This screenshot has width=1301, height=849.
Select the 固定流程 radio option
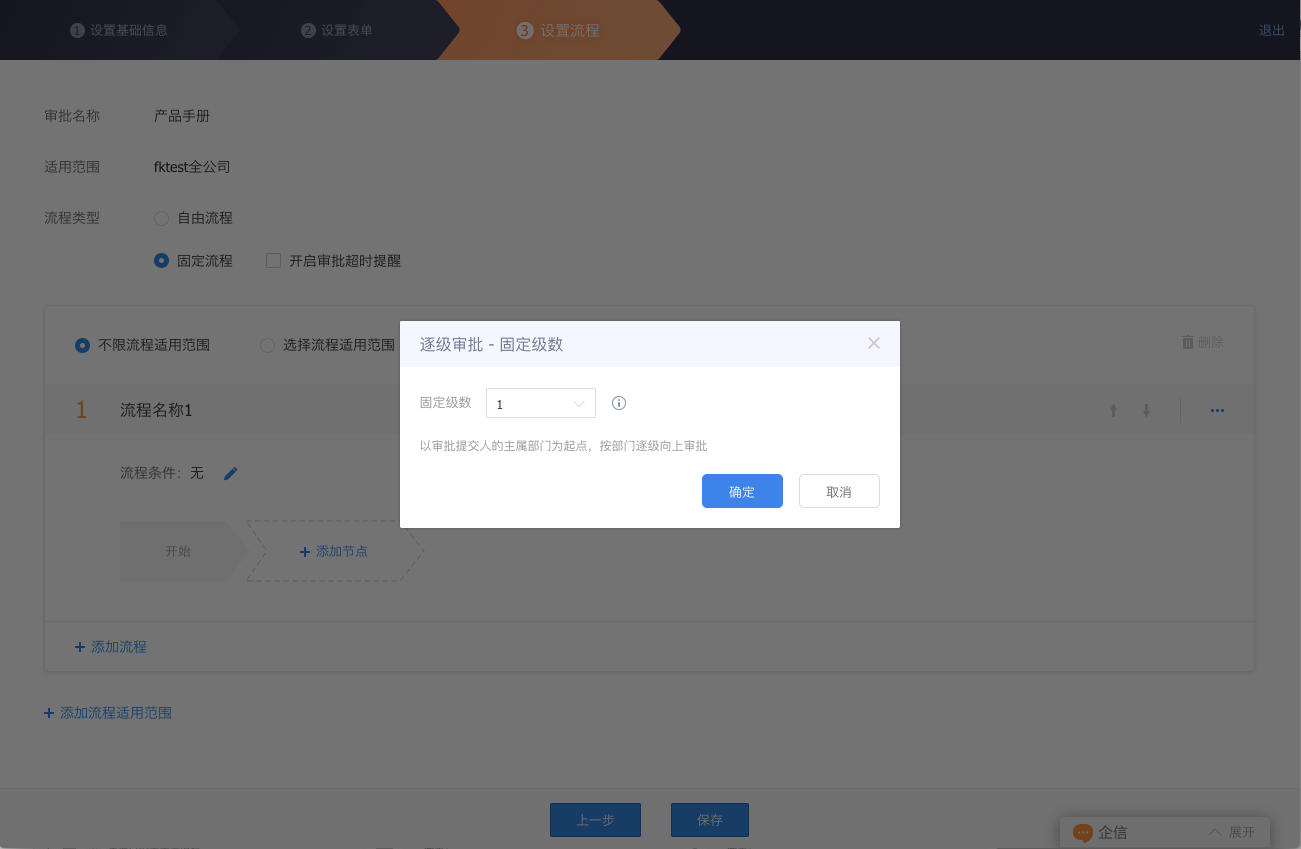pyautogui.click(x=161, y=260)
